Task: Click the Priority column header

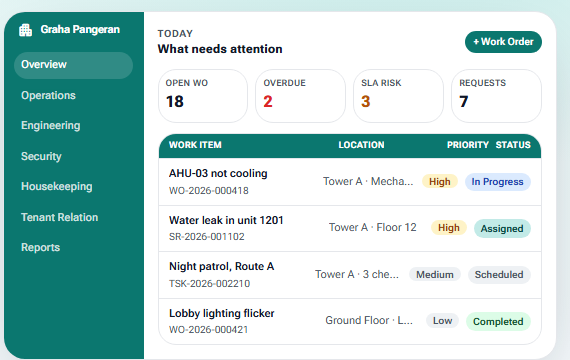Action: 468,145
